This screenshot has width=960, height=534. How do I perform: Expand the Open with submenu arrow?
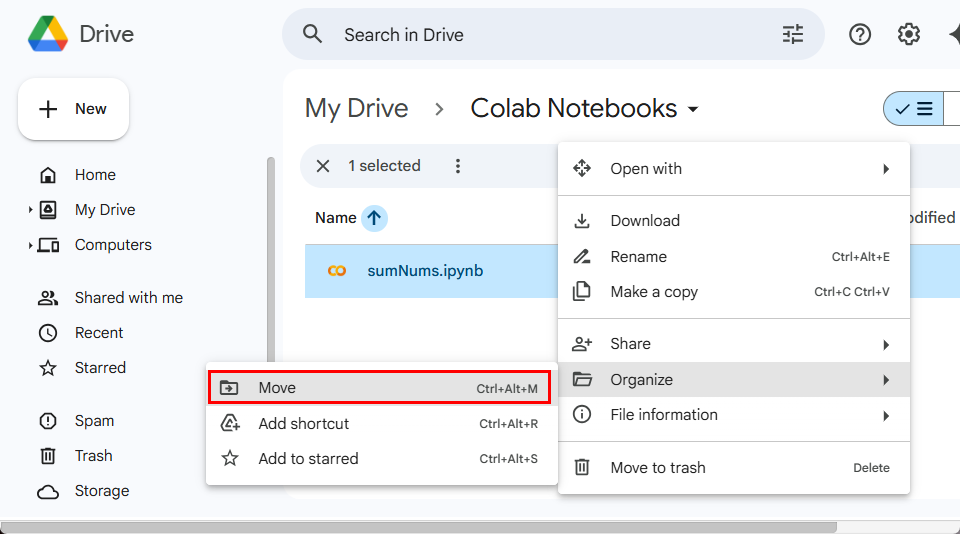coord(886,169)
